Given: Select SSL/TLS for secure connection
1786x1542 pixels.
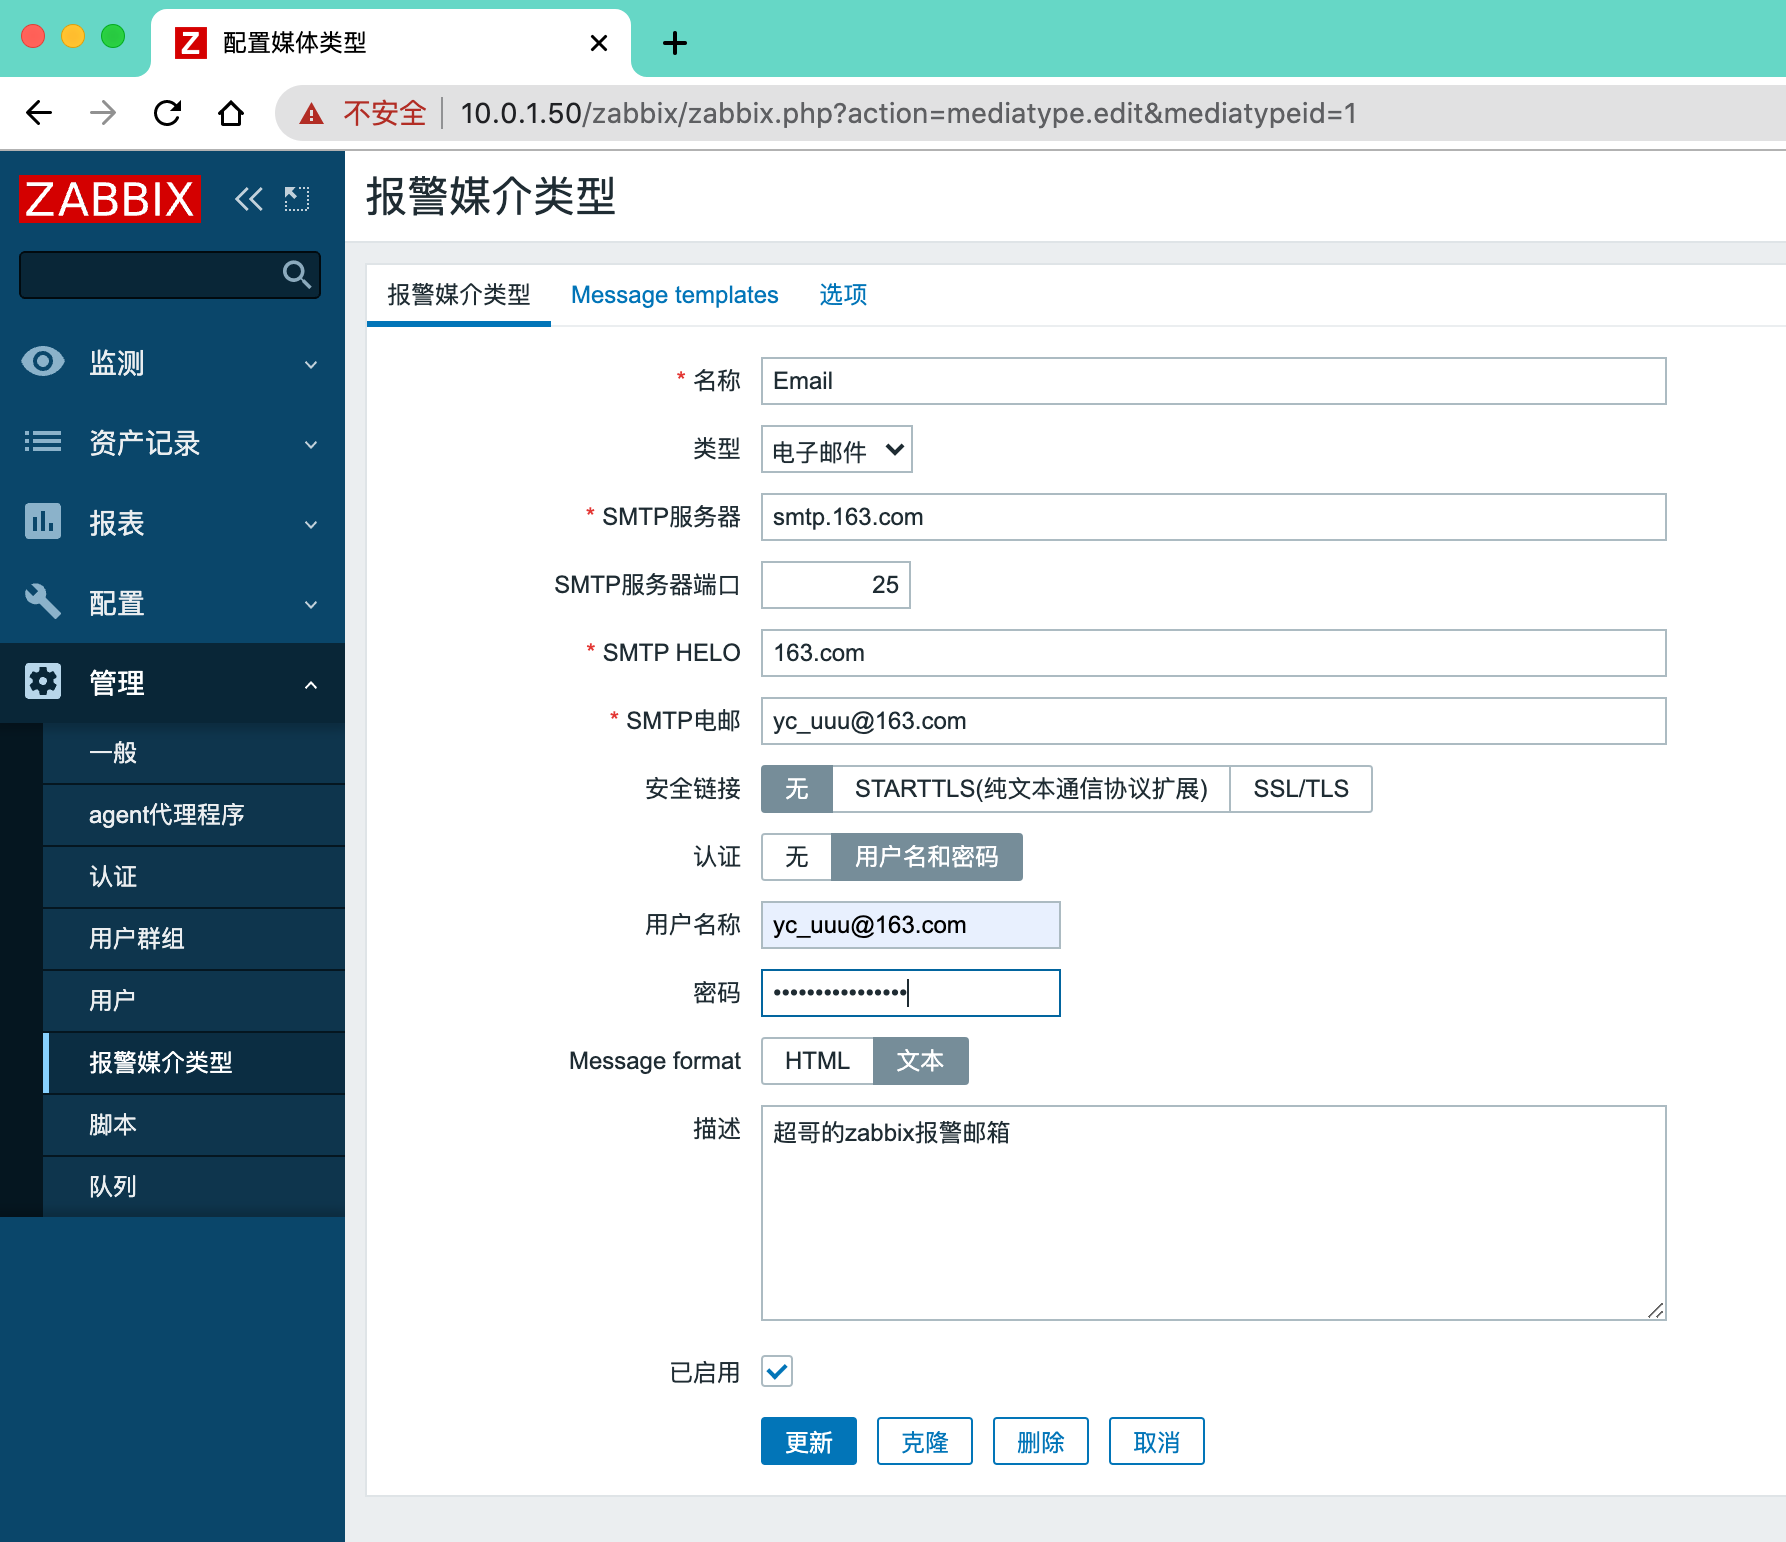Looking at the screenshot, I should [1300, 789].
